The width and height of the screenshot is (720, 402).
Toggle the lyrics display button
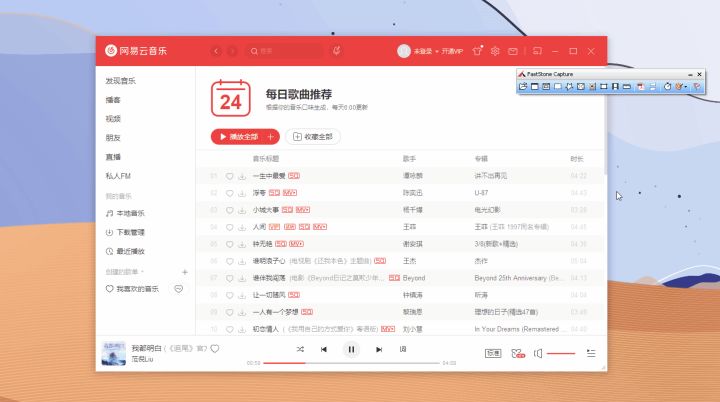point(403,349)
